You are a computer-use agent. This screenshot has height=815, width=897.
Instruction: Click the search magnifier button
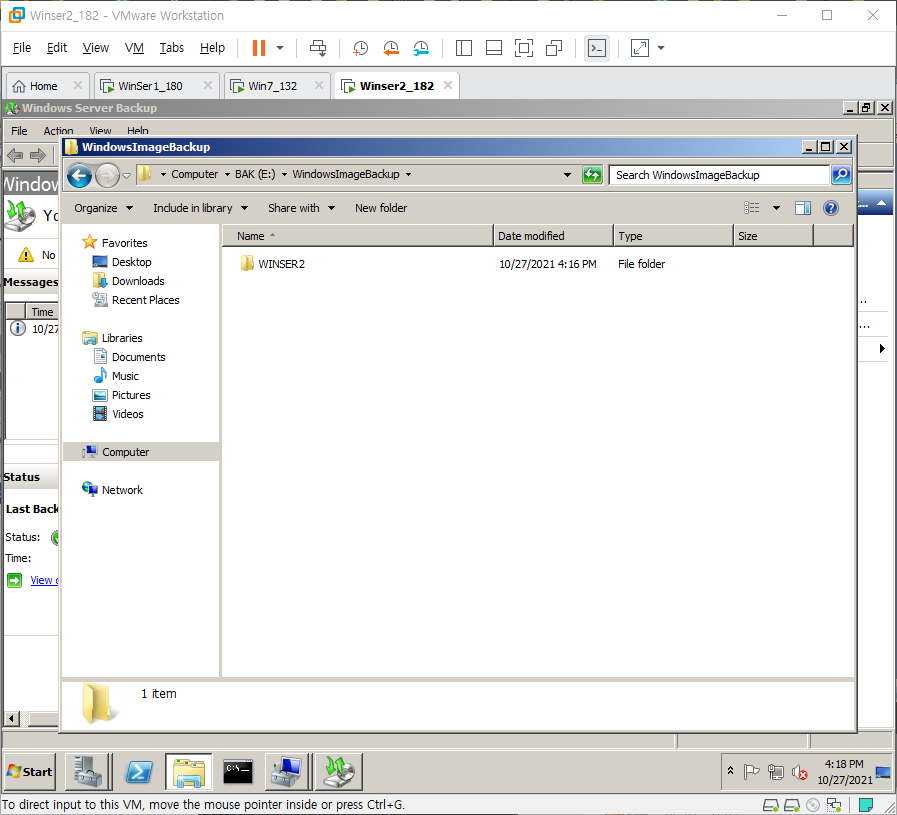pyautogui.click(x=841, y=175)
